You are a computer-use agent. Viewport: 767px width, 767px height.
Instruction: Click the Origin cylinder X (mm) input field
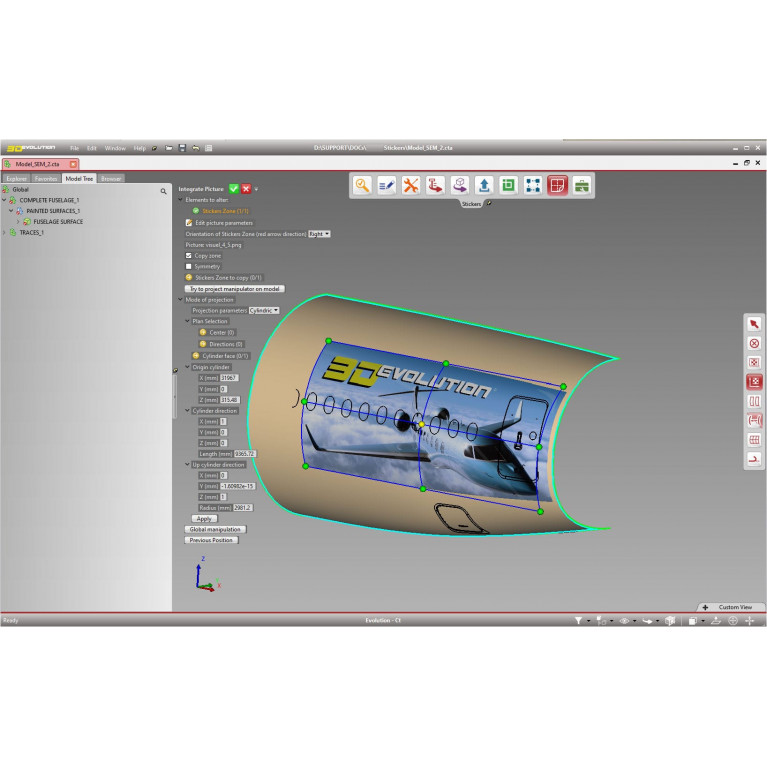coord(229,378)
